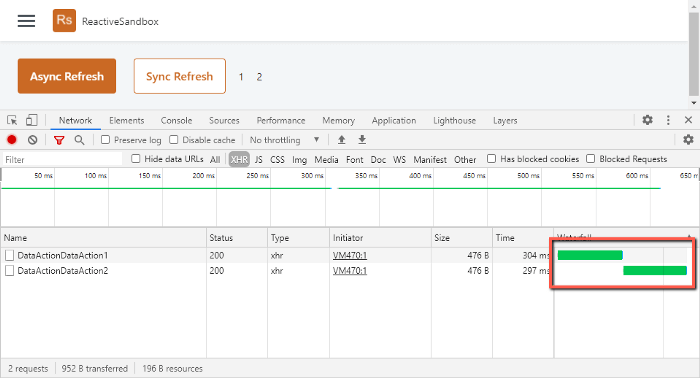
Task: Click the Filter input field
Action: 62,159
